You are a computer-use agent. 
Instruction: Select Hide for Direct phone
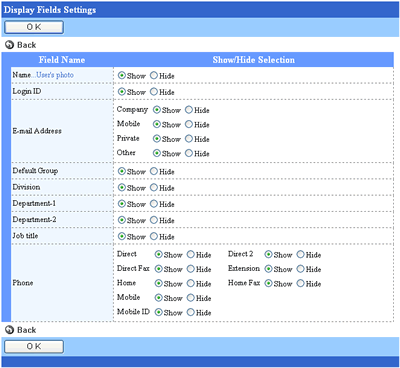coord(190,254)
